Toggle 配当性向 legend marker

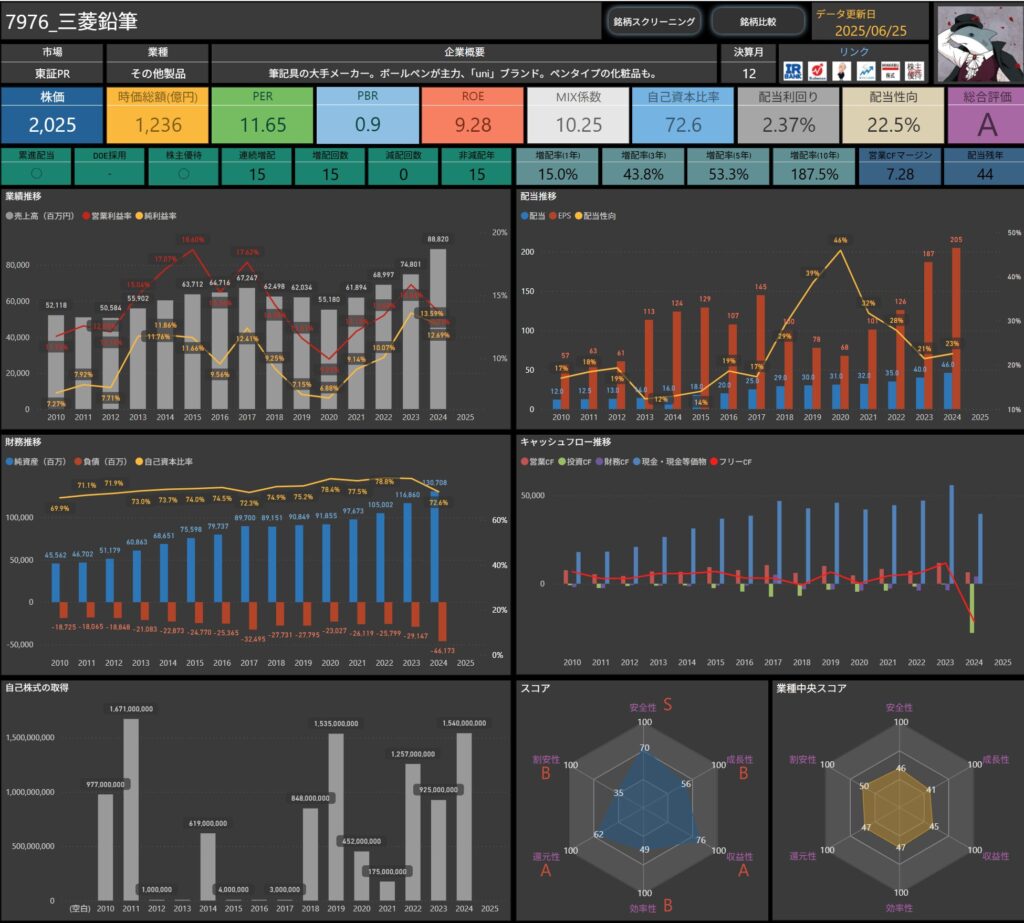578,216
